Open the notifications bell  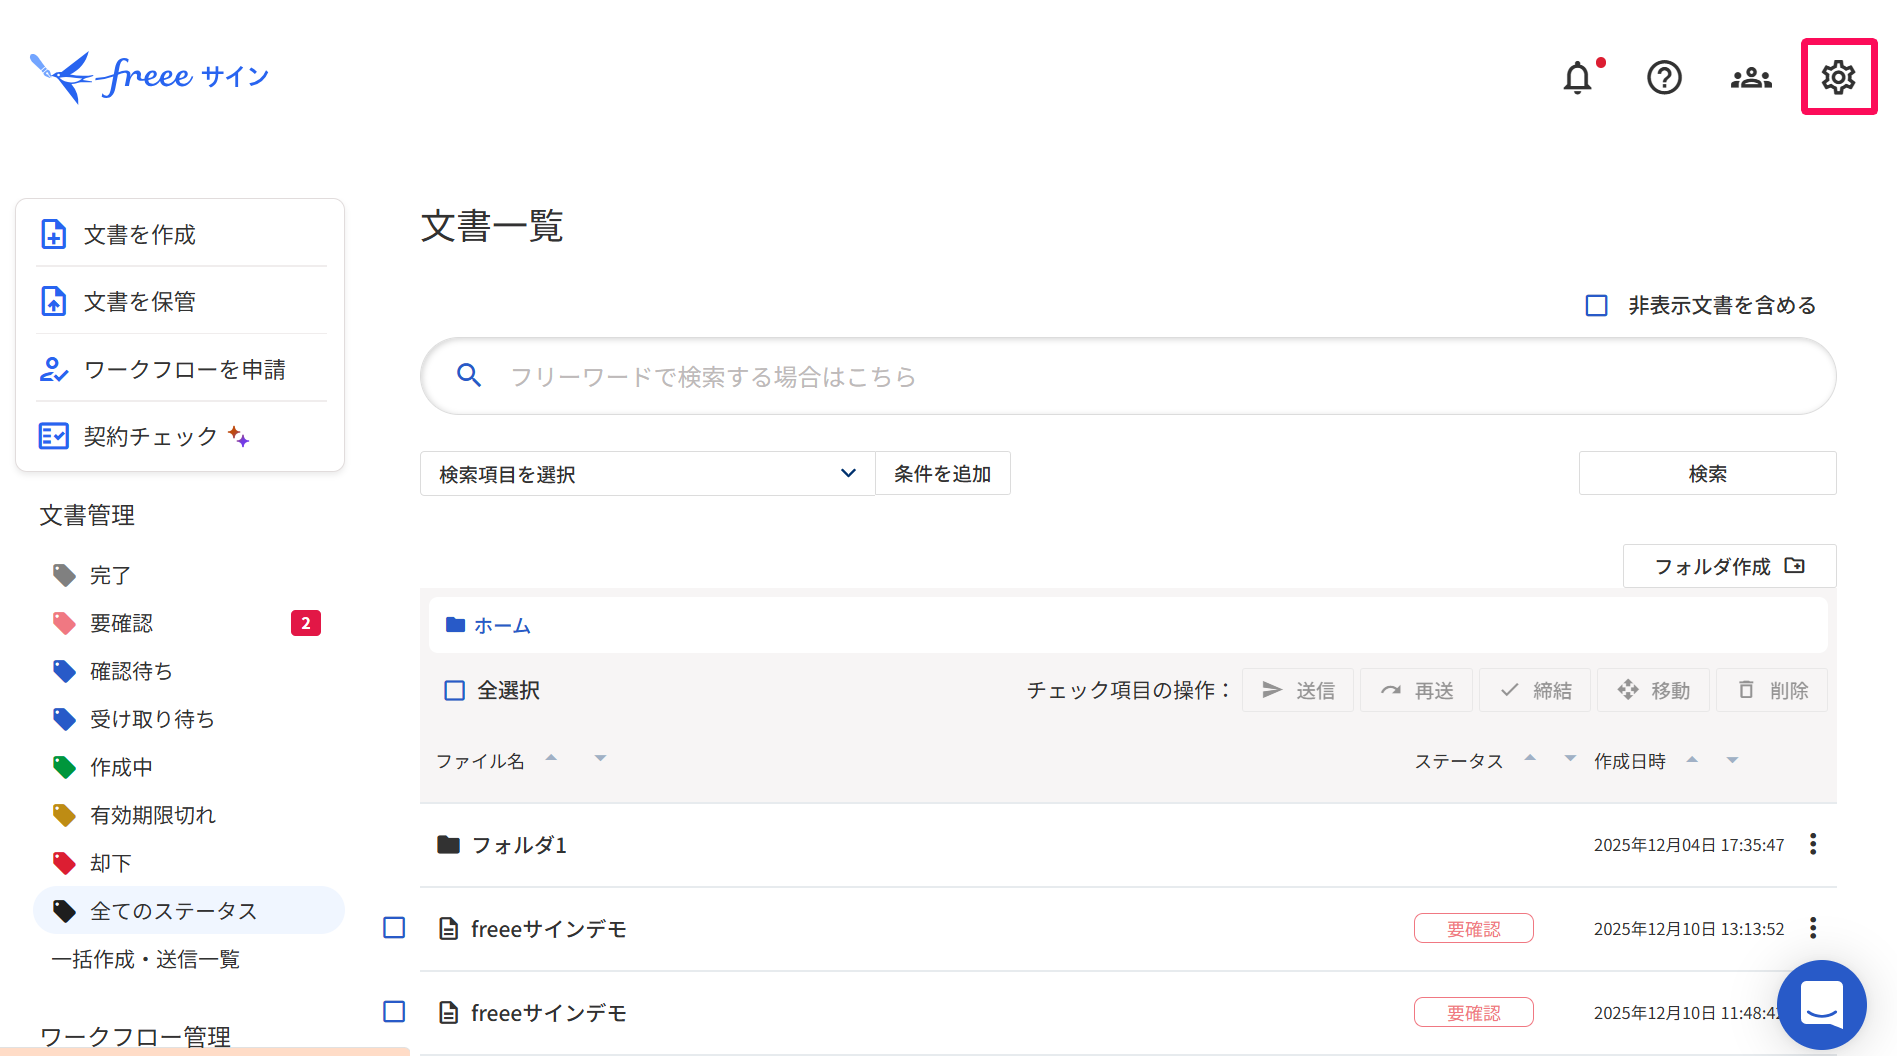[1577, 77]
